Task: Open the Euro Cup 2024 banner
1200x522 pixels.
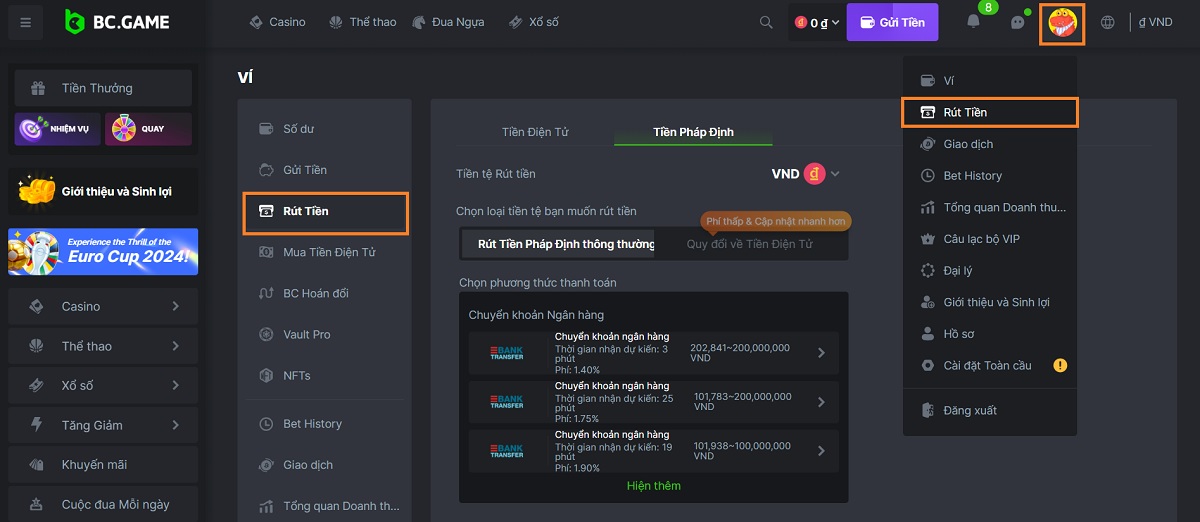Action: coord(103,251)
